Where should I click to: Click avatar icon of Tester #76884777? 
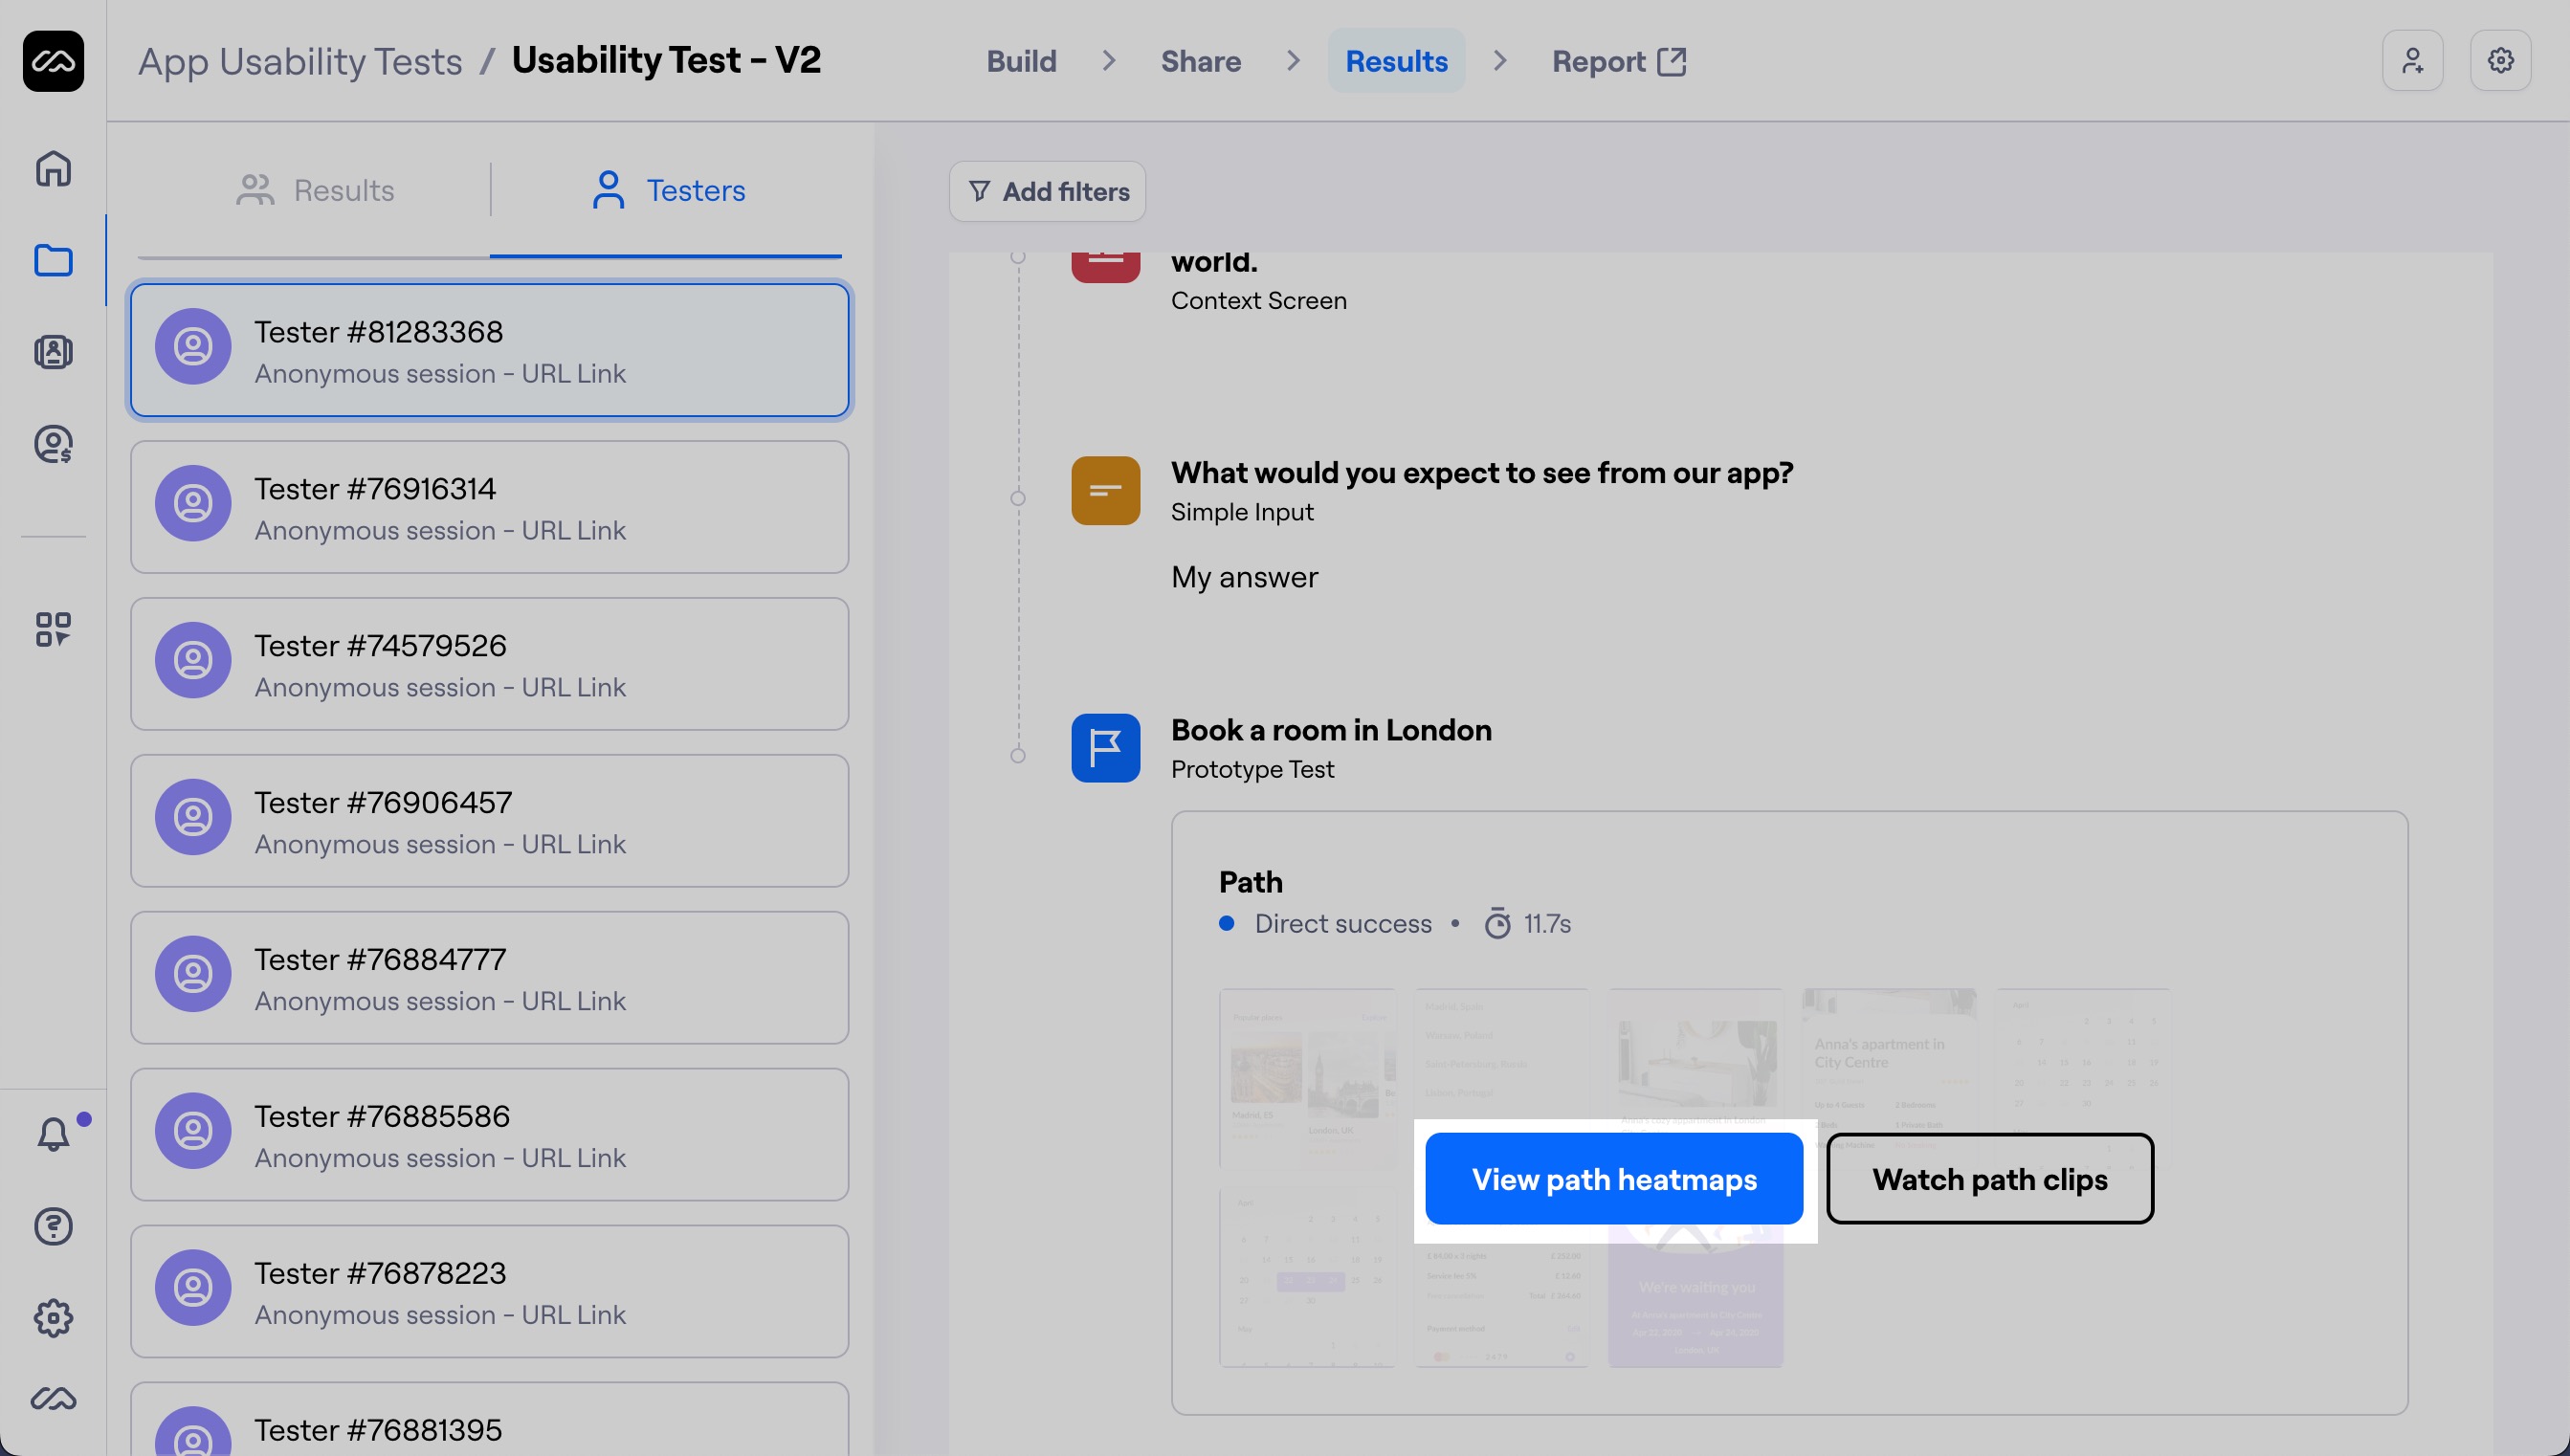click(x=193, y=974)
